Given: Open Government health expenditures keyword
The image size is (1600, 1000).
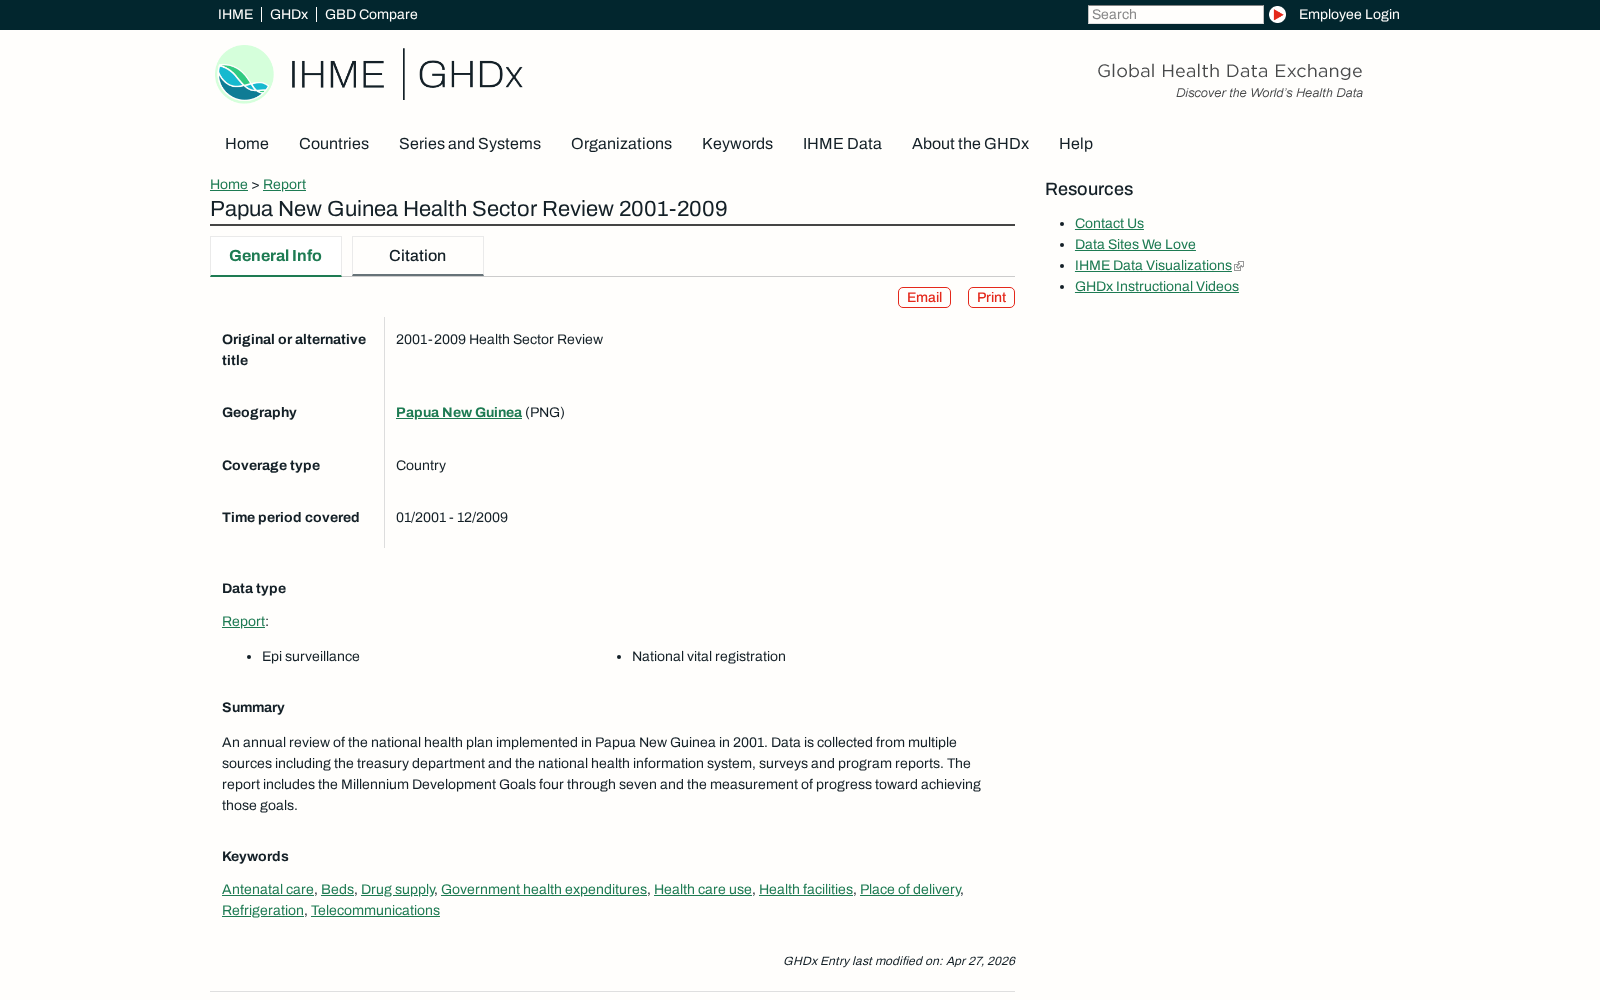Looking at the screenshot, I should click(544, 889).
